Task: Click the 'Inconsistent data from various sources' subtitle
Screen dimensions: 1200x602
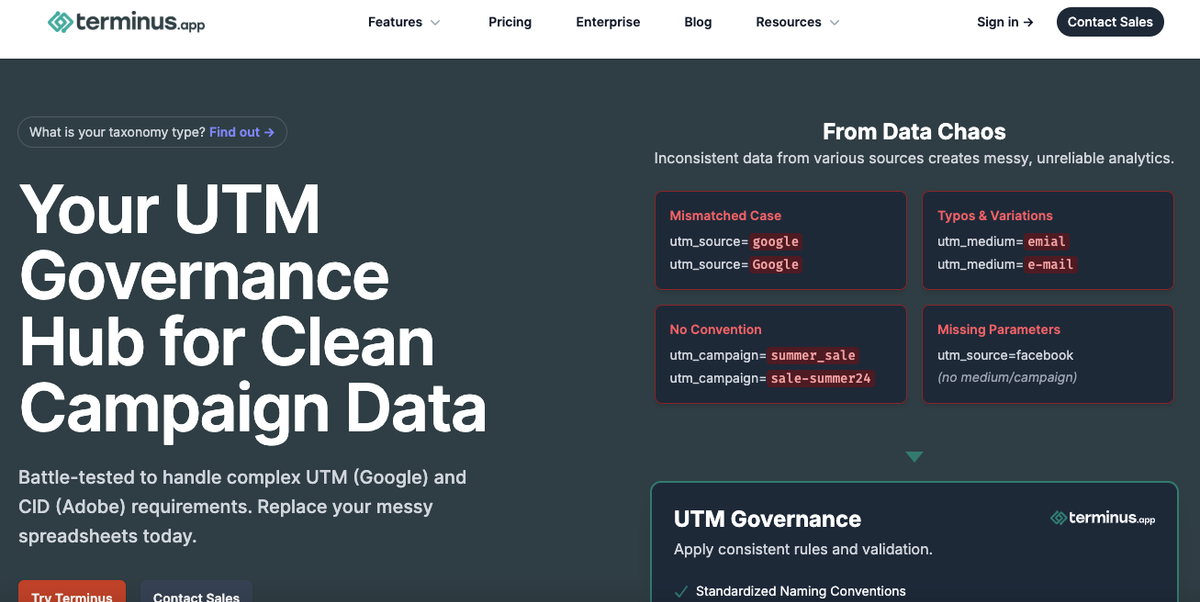Action: 914,158
